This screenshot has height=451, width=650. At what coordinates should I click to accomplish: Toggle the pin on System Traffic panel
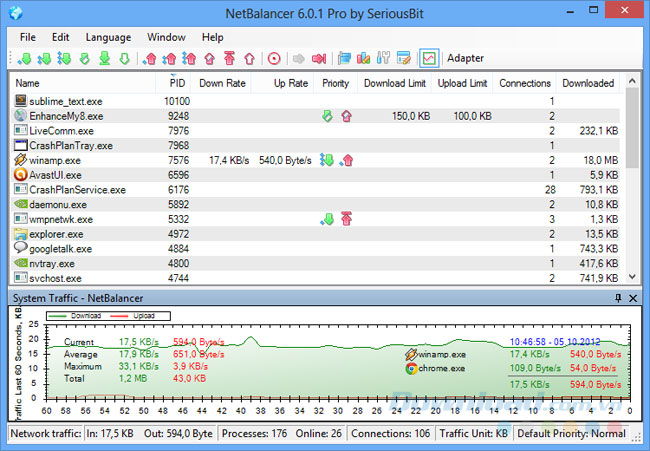pyautogui.click(x=618, y=298)
